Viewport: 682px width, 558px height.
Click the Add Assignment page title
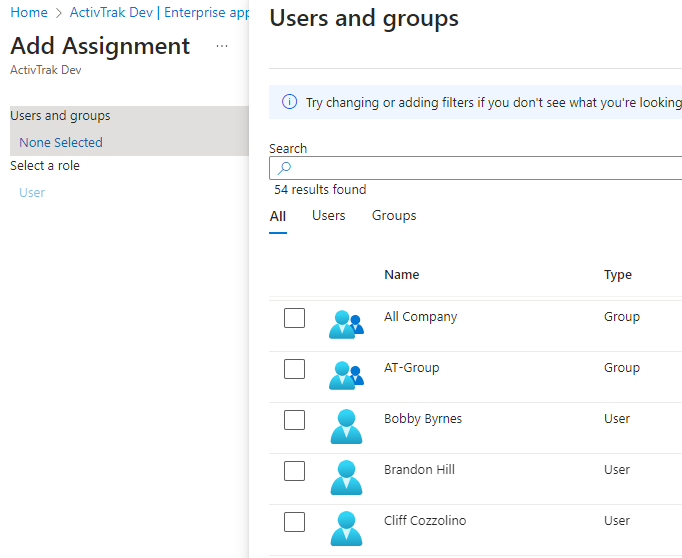click(100, 46)
